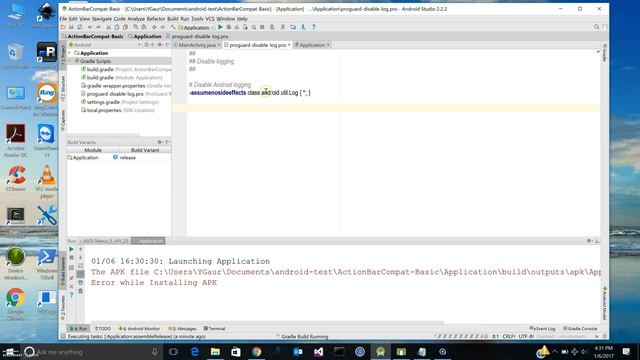
Task: Change the release build variant dropdown
Action: click(141, 158)
